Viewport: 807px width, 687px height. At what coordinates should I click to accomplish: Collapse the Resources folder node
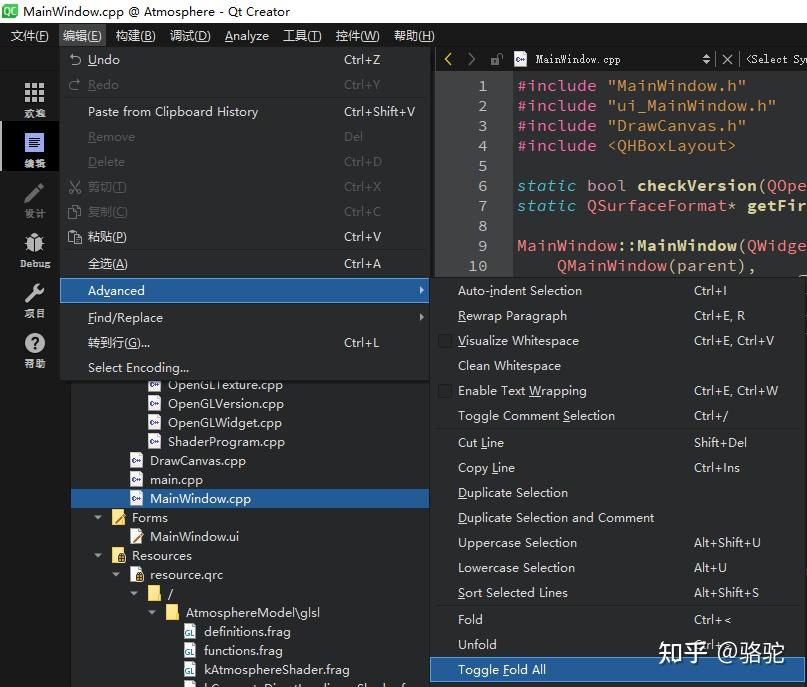99,556
